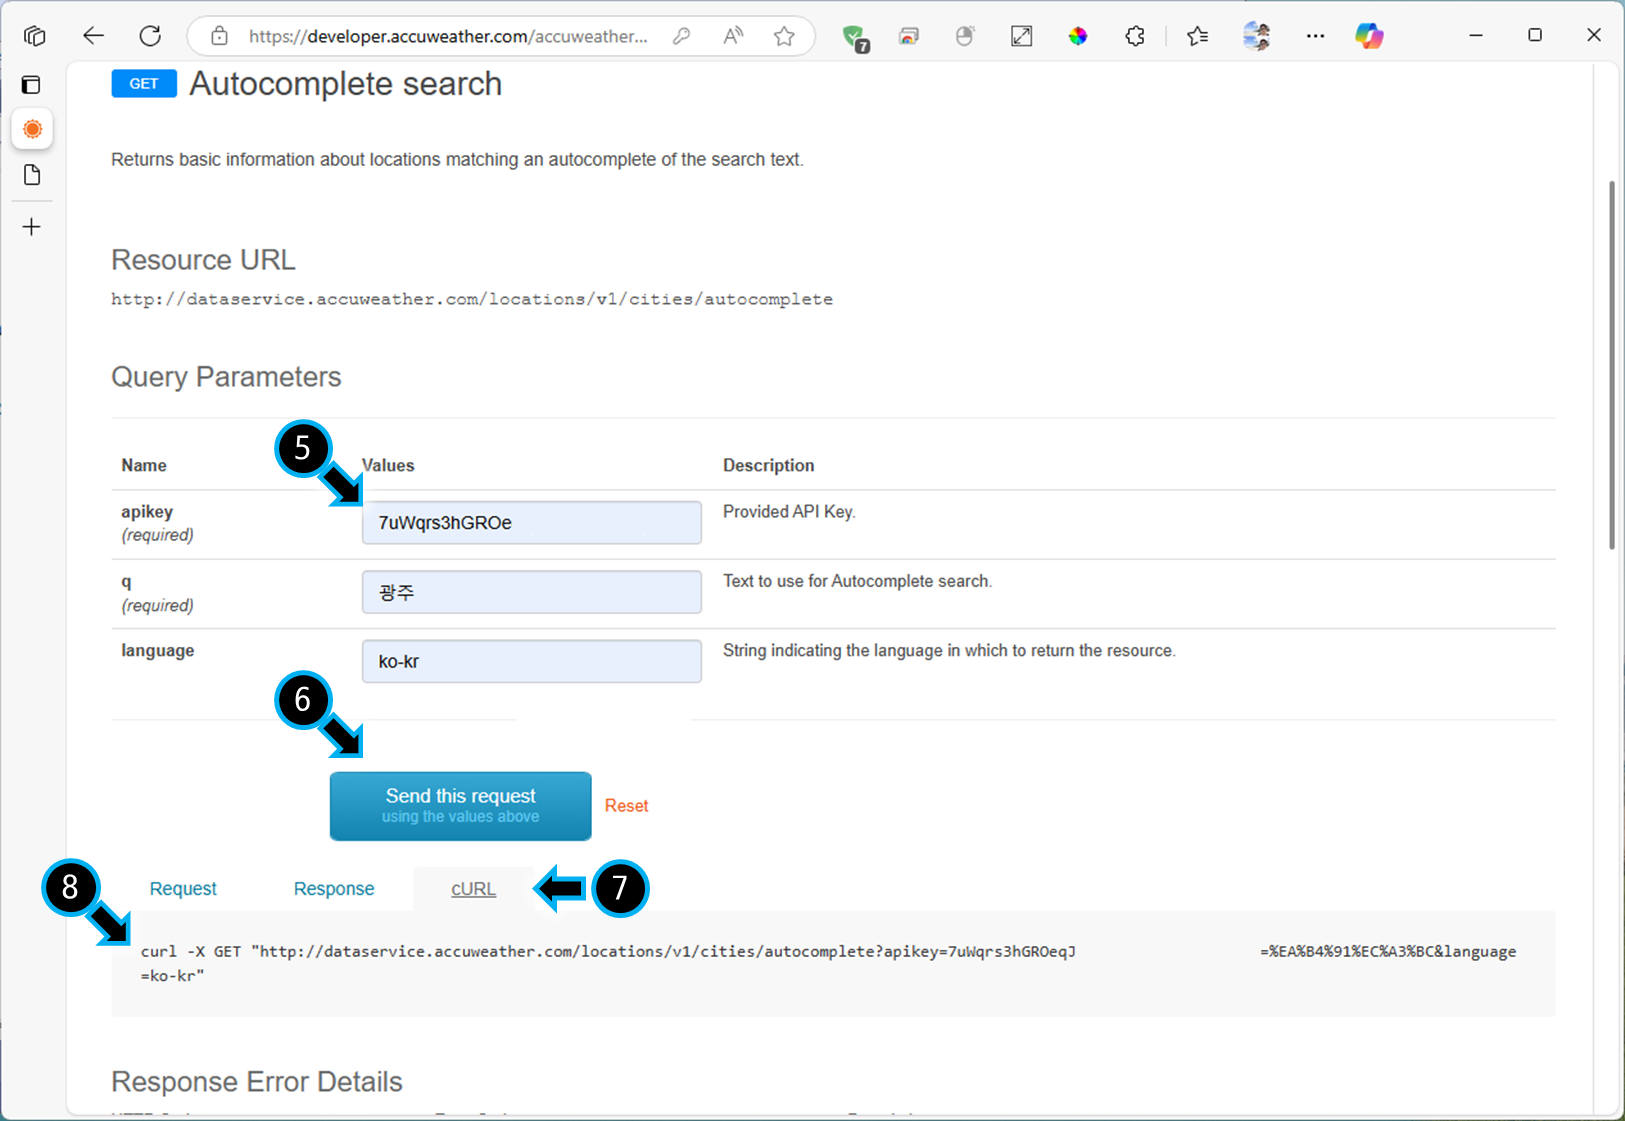The image size is (1625, 1121).
Task: Click the q search text field
Action: point(532,592)
